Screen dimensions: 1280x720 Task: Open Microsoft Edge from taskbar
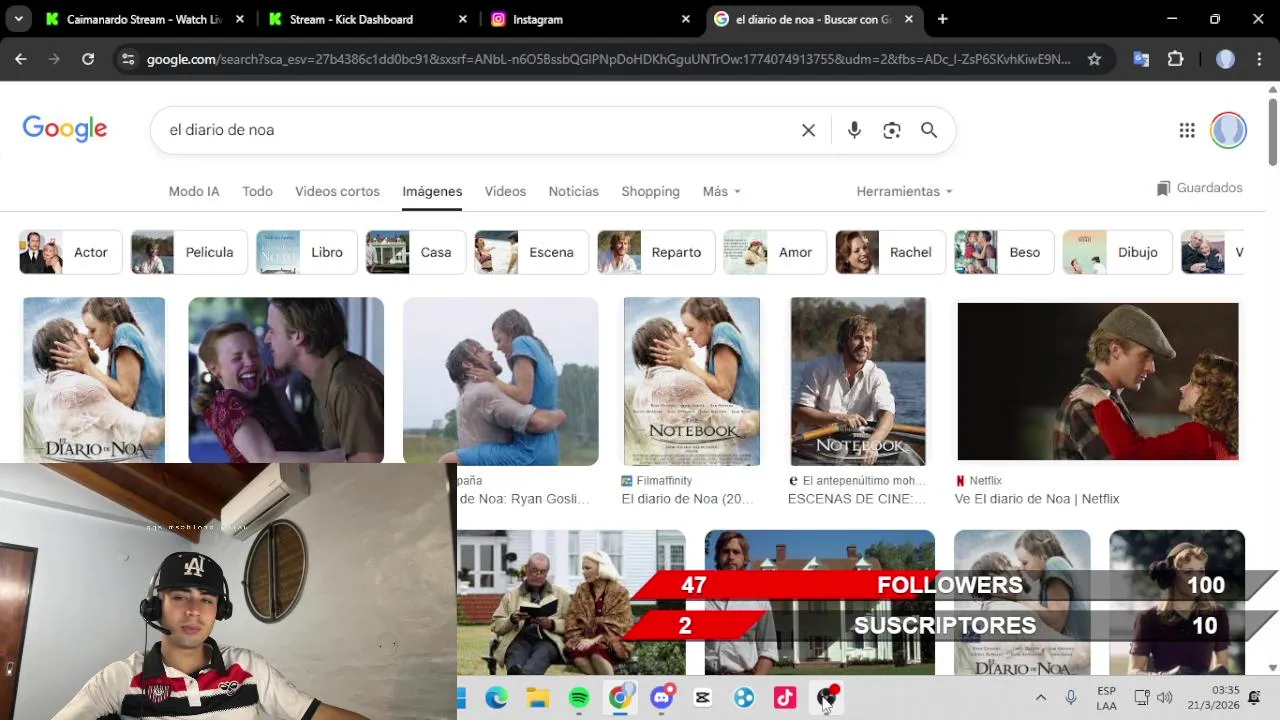tap(496, 698)
